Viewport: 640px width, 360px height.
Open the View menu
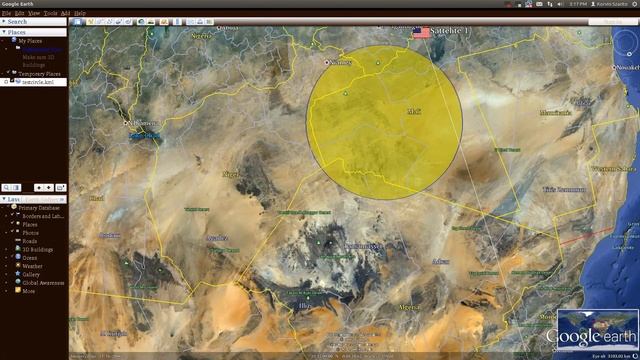[x=34, y=13]
